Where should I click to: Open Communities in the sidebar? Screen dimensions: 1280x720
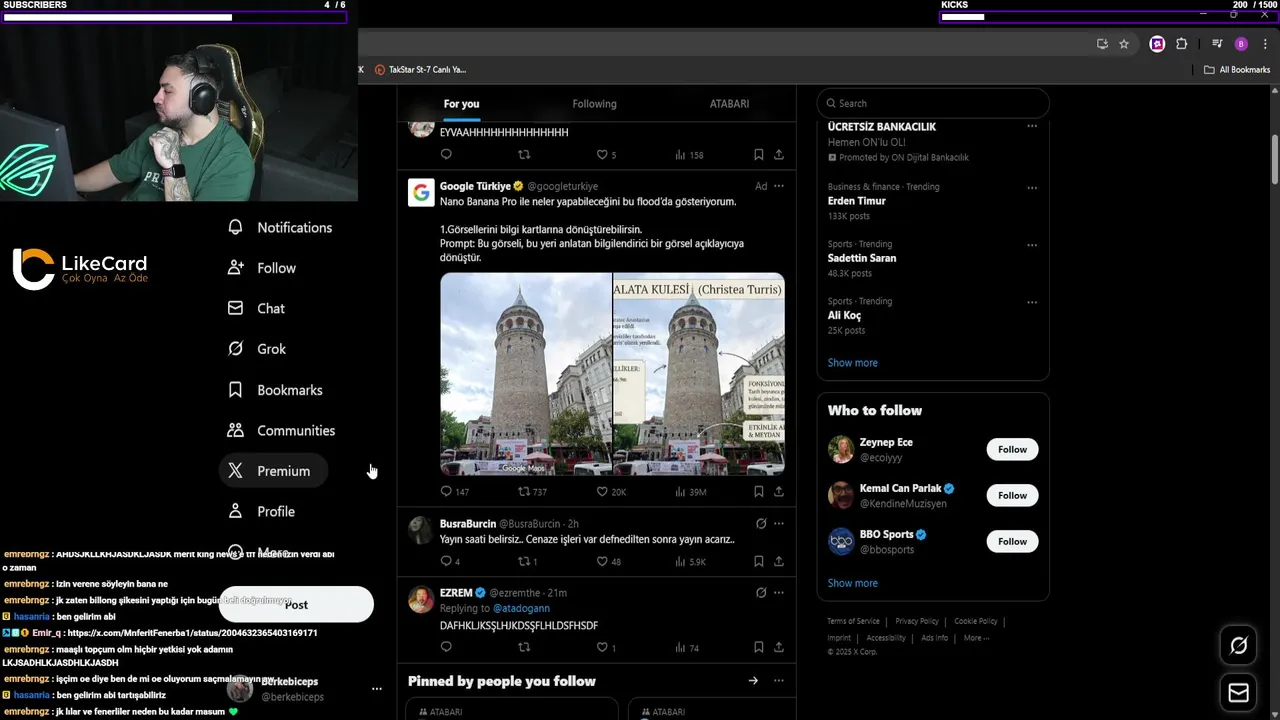(x=282, y=430)
